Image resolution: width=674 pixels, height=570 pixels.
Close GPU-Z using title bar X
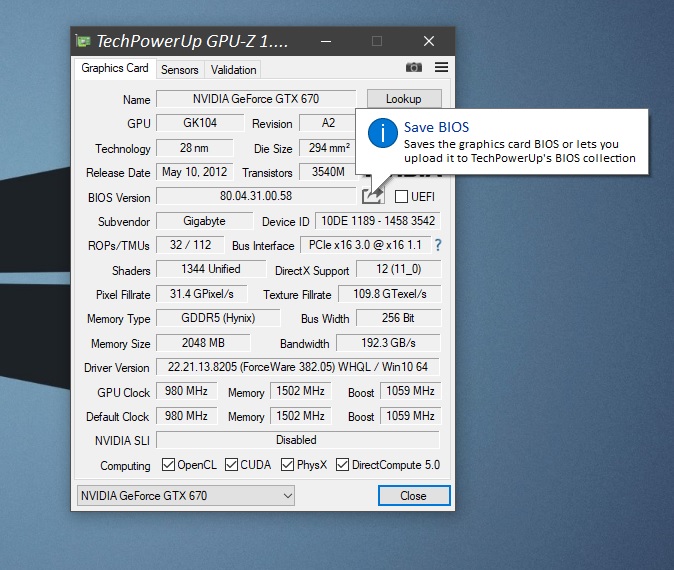[428, 41]
